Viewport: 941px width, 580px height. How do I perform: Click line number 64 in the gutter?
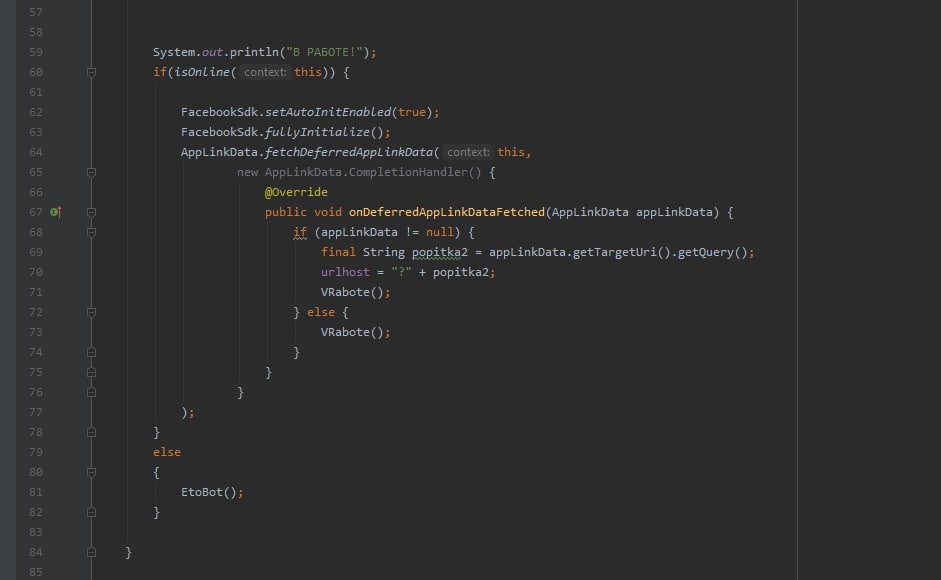point(35,152)
